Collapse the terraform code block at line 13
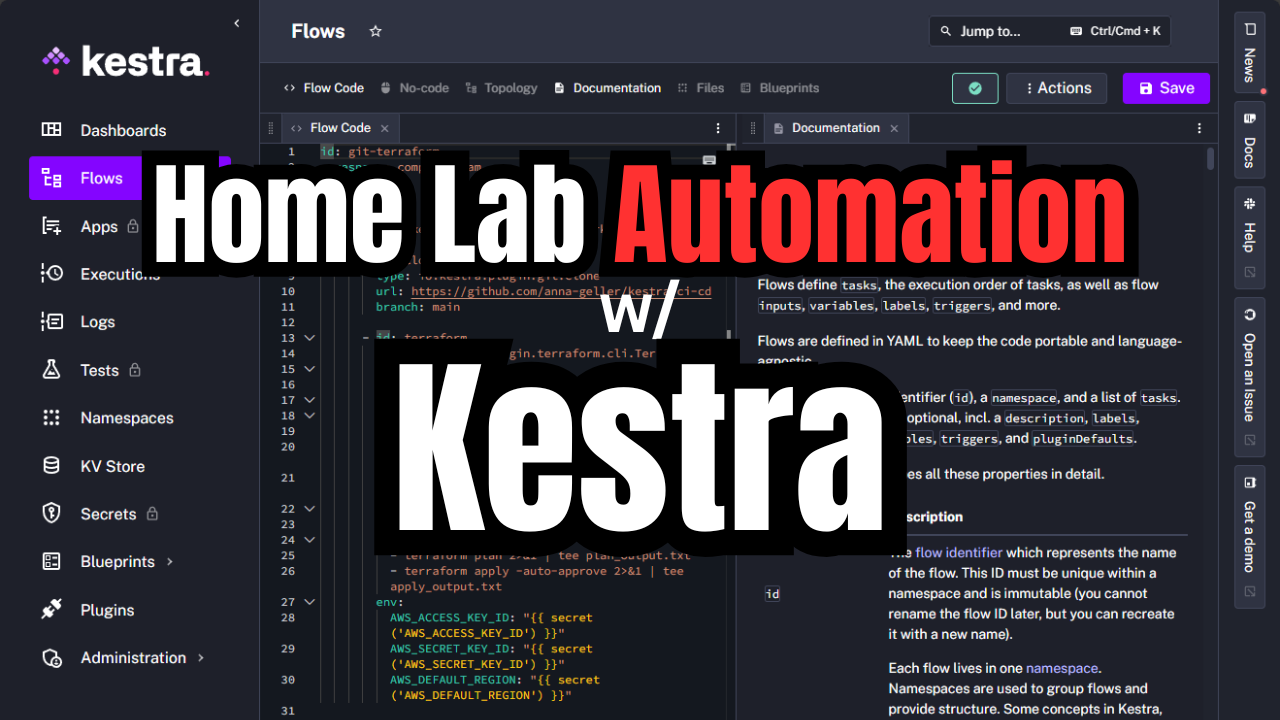1280x720 pixels. point(308,338)
